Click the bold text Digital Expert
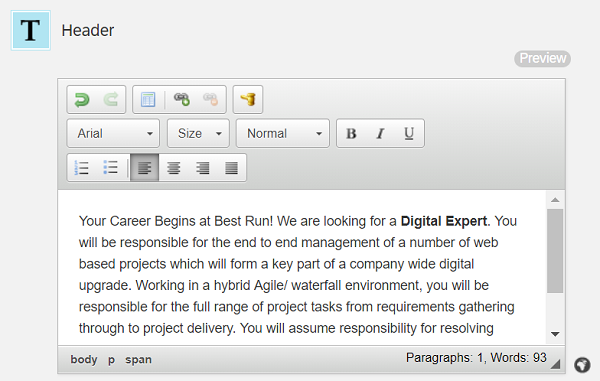Image resolution: width=600 pixels, height=381 pixels. tap(444, 221)
